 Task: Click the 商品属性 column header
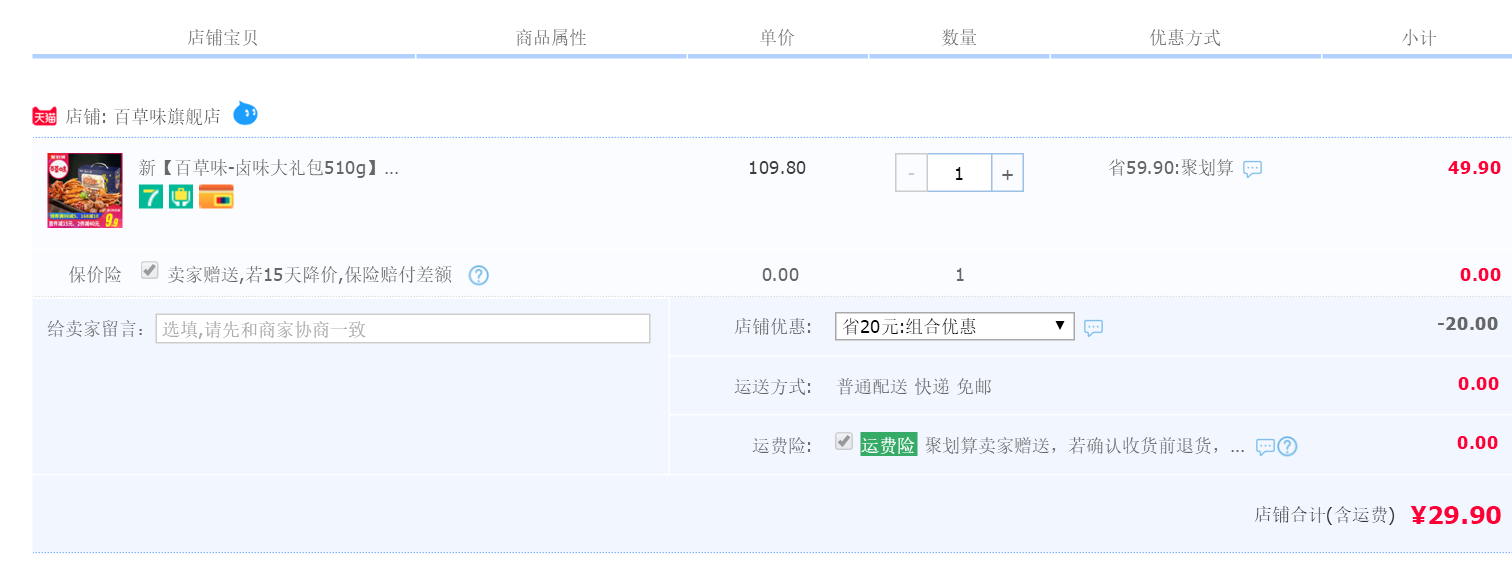(x=551, y=38)
